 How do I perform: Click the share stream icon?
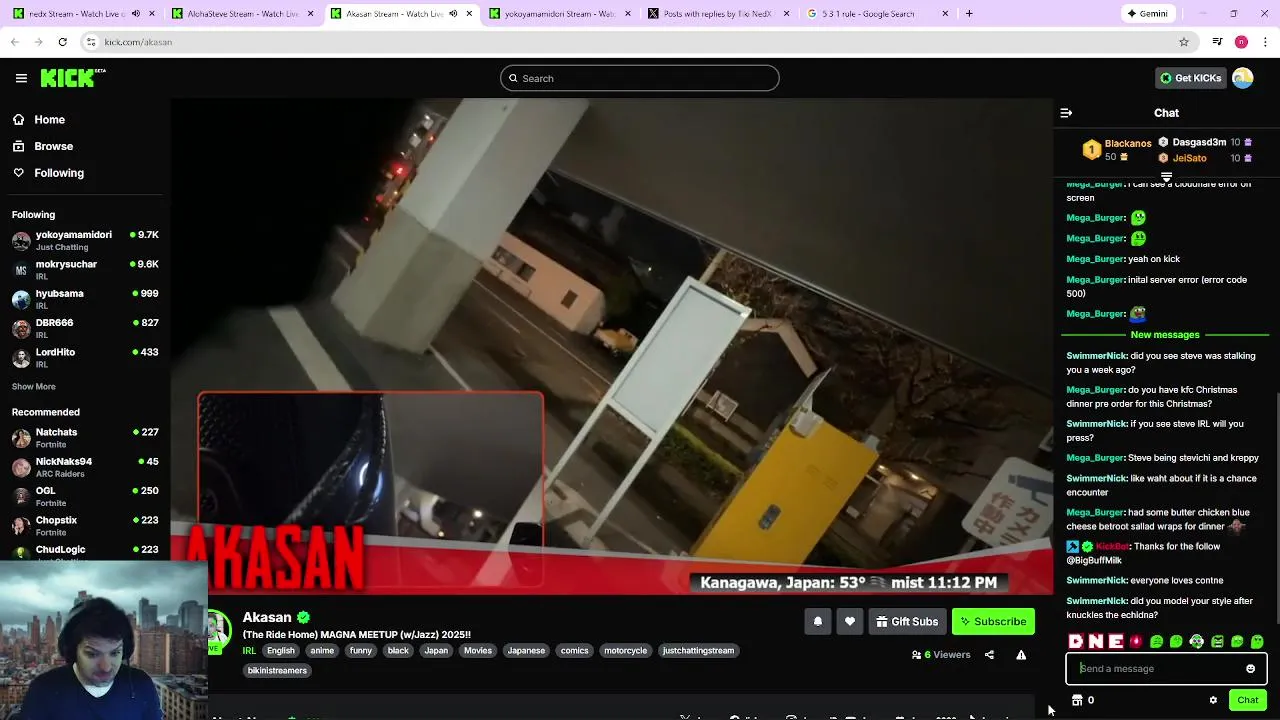(x=989, y=655)
